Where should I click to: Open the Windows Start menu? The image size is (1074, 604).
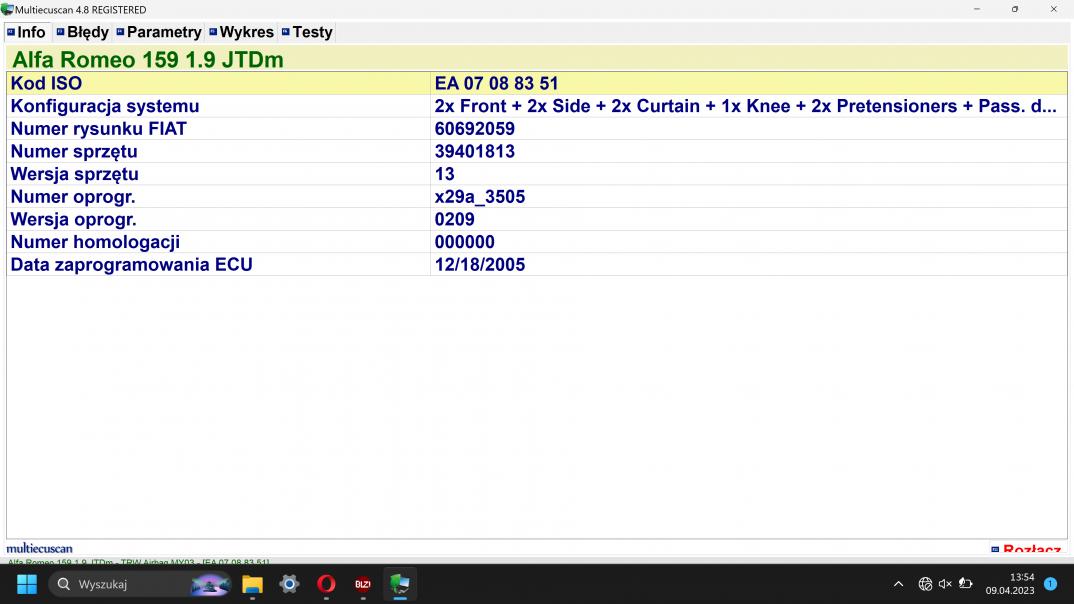click(27, 584)
